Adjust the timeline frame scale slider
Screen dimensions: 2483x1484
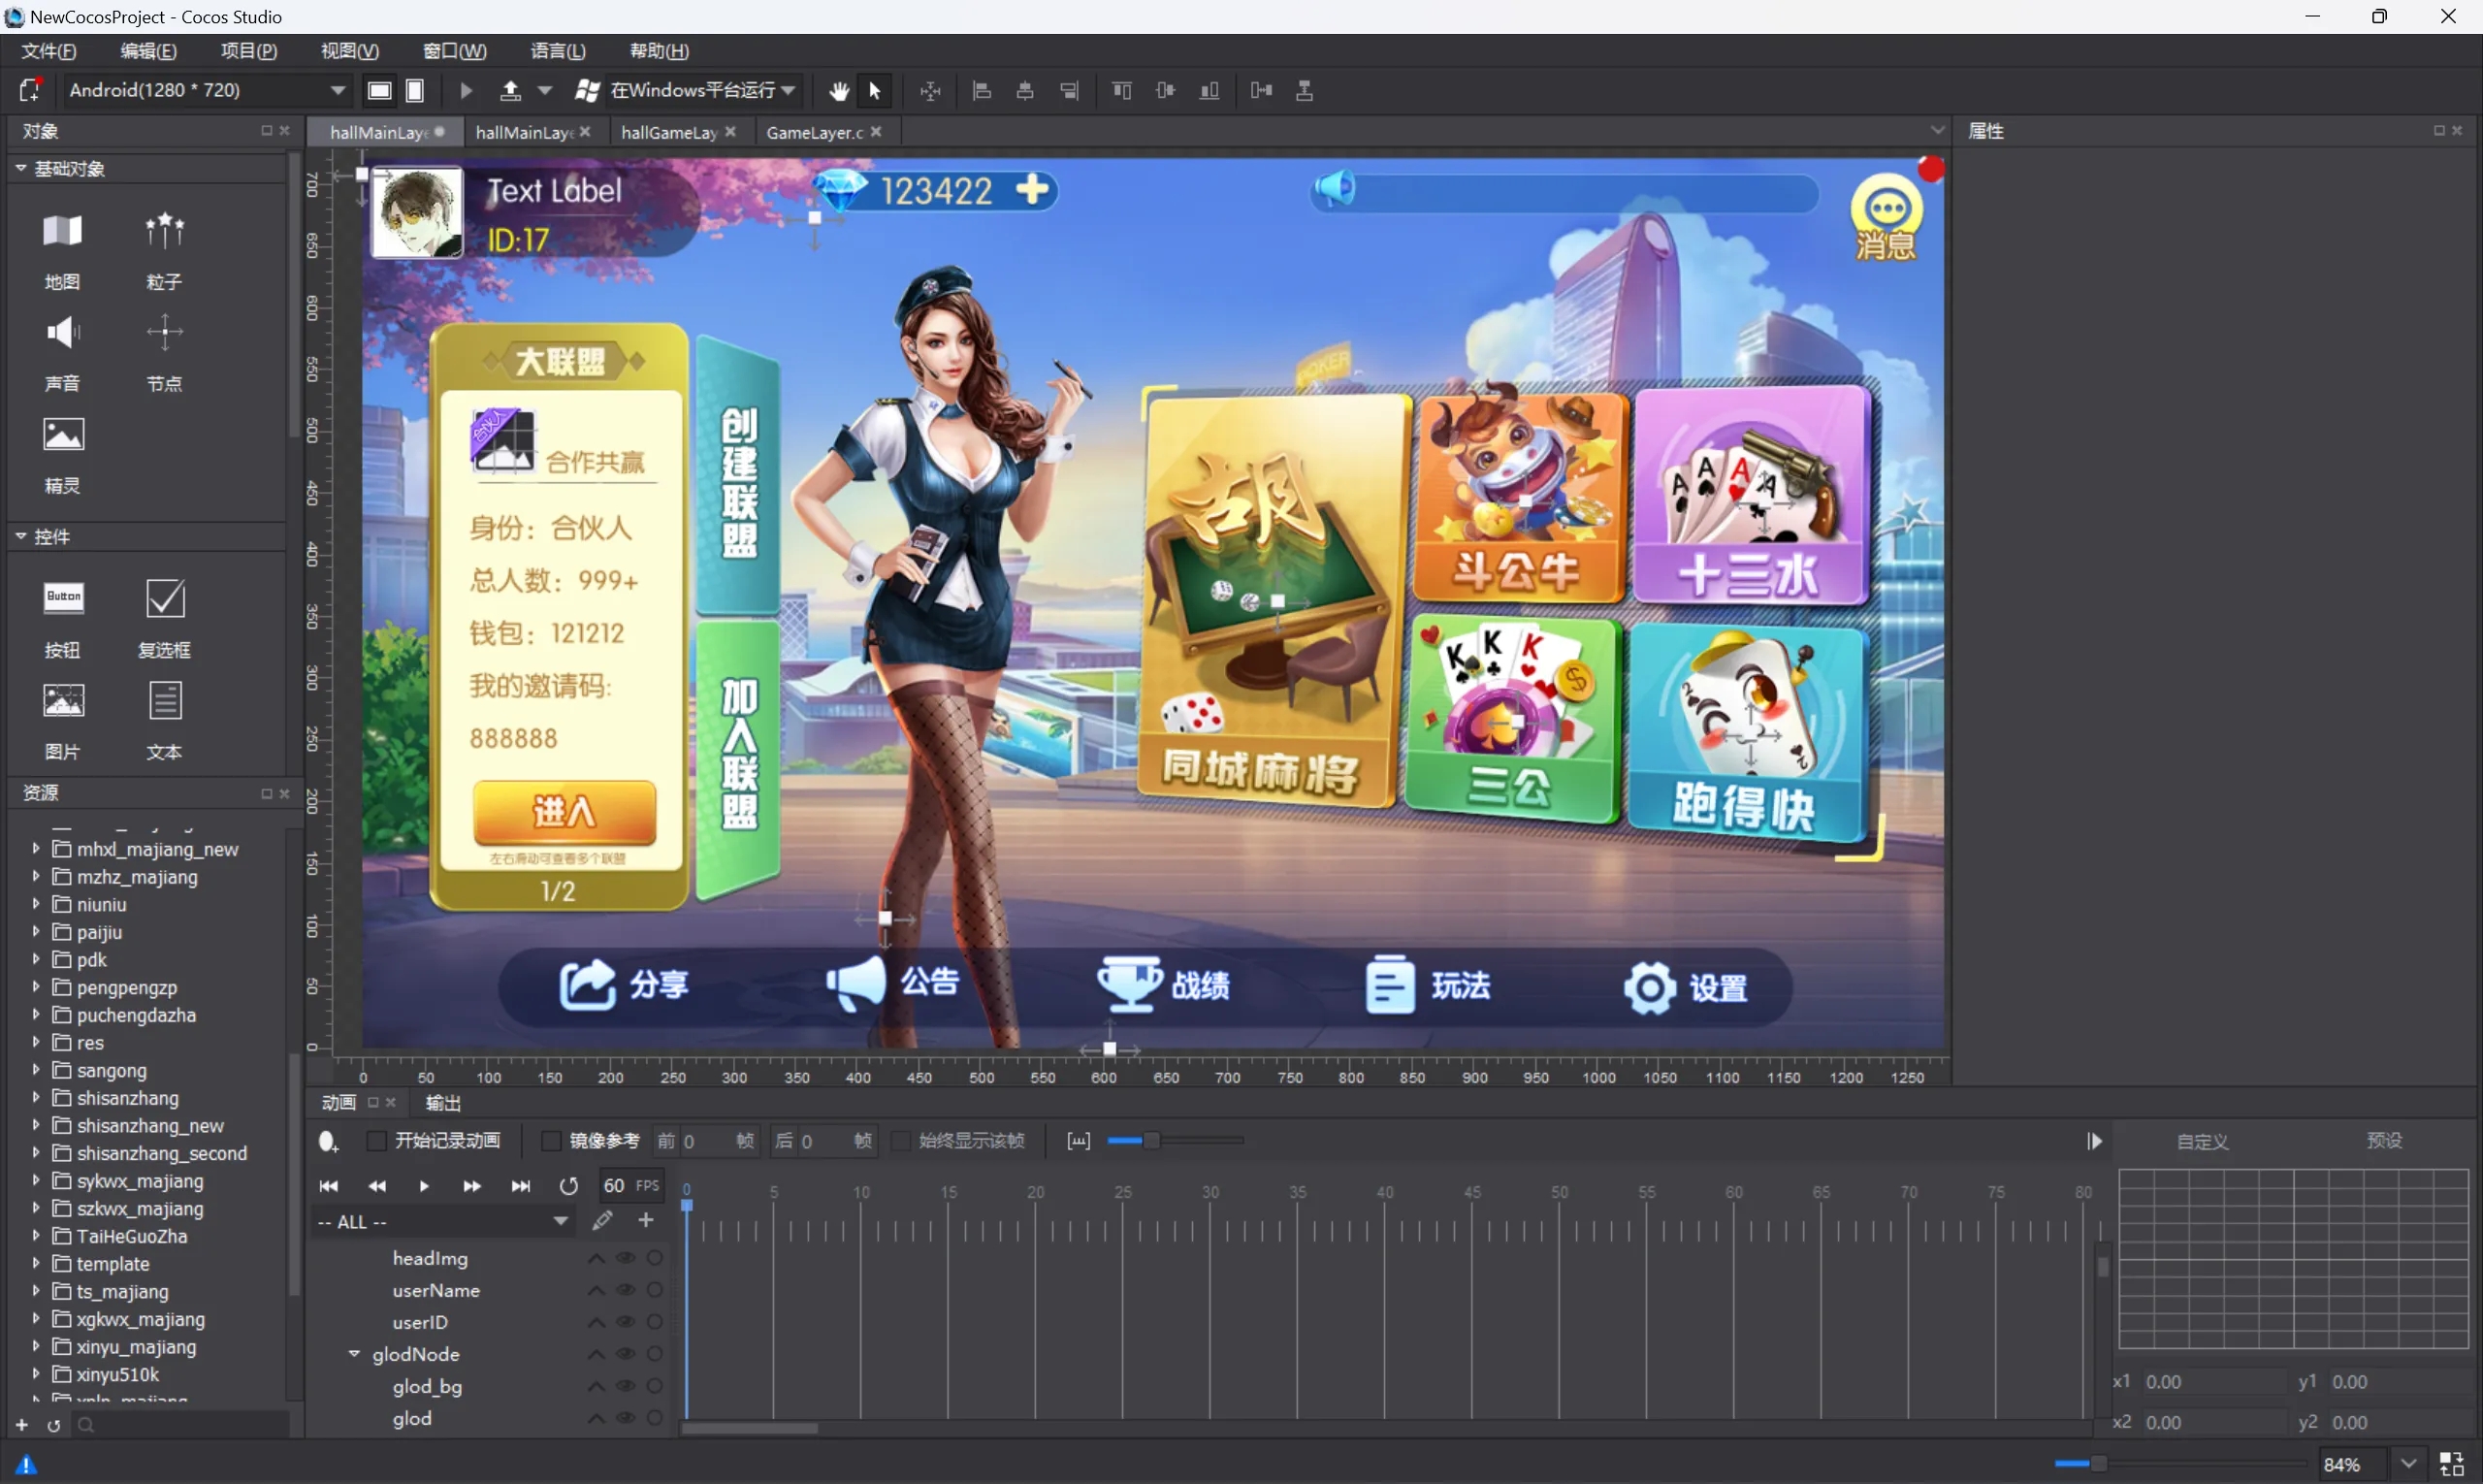coord(1151,1141)
